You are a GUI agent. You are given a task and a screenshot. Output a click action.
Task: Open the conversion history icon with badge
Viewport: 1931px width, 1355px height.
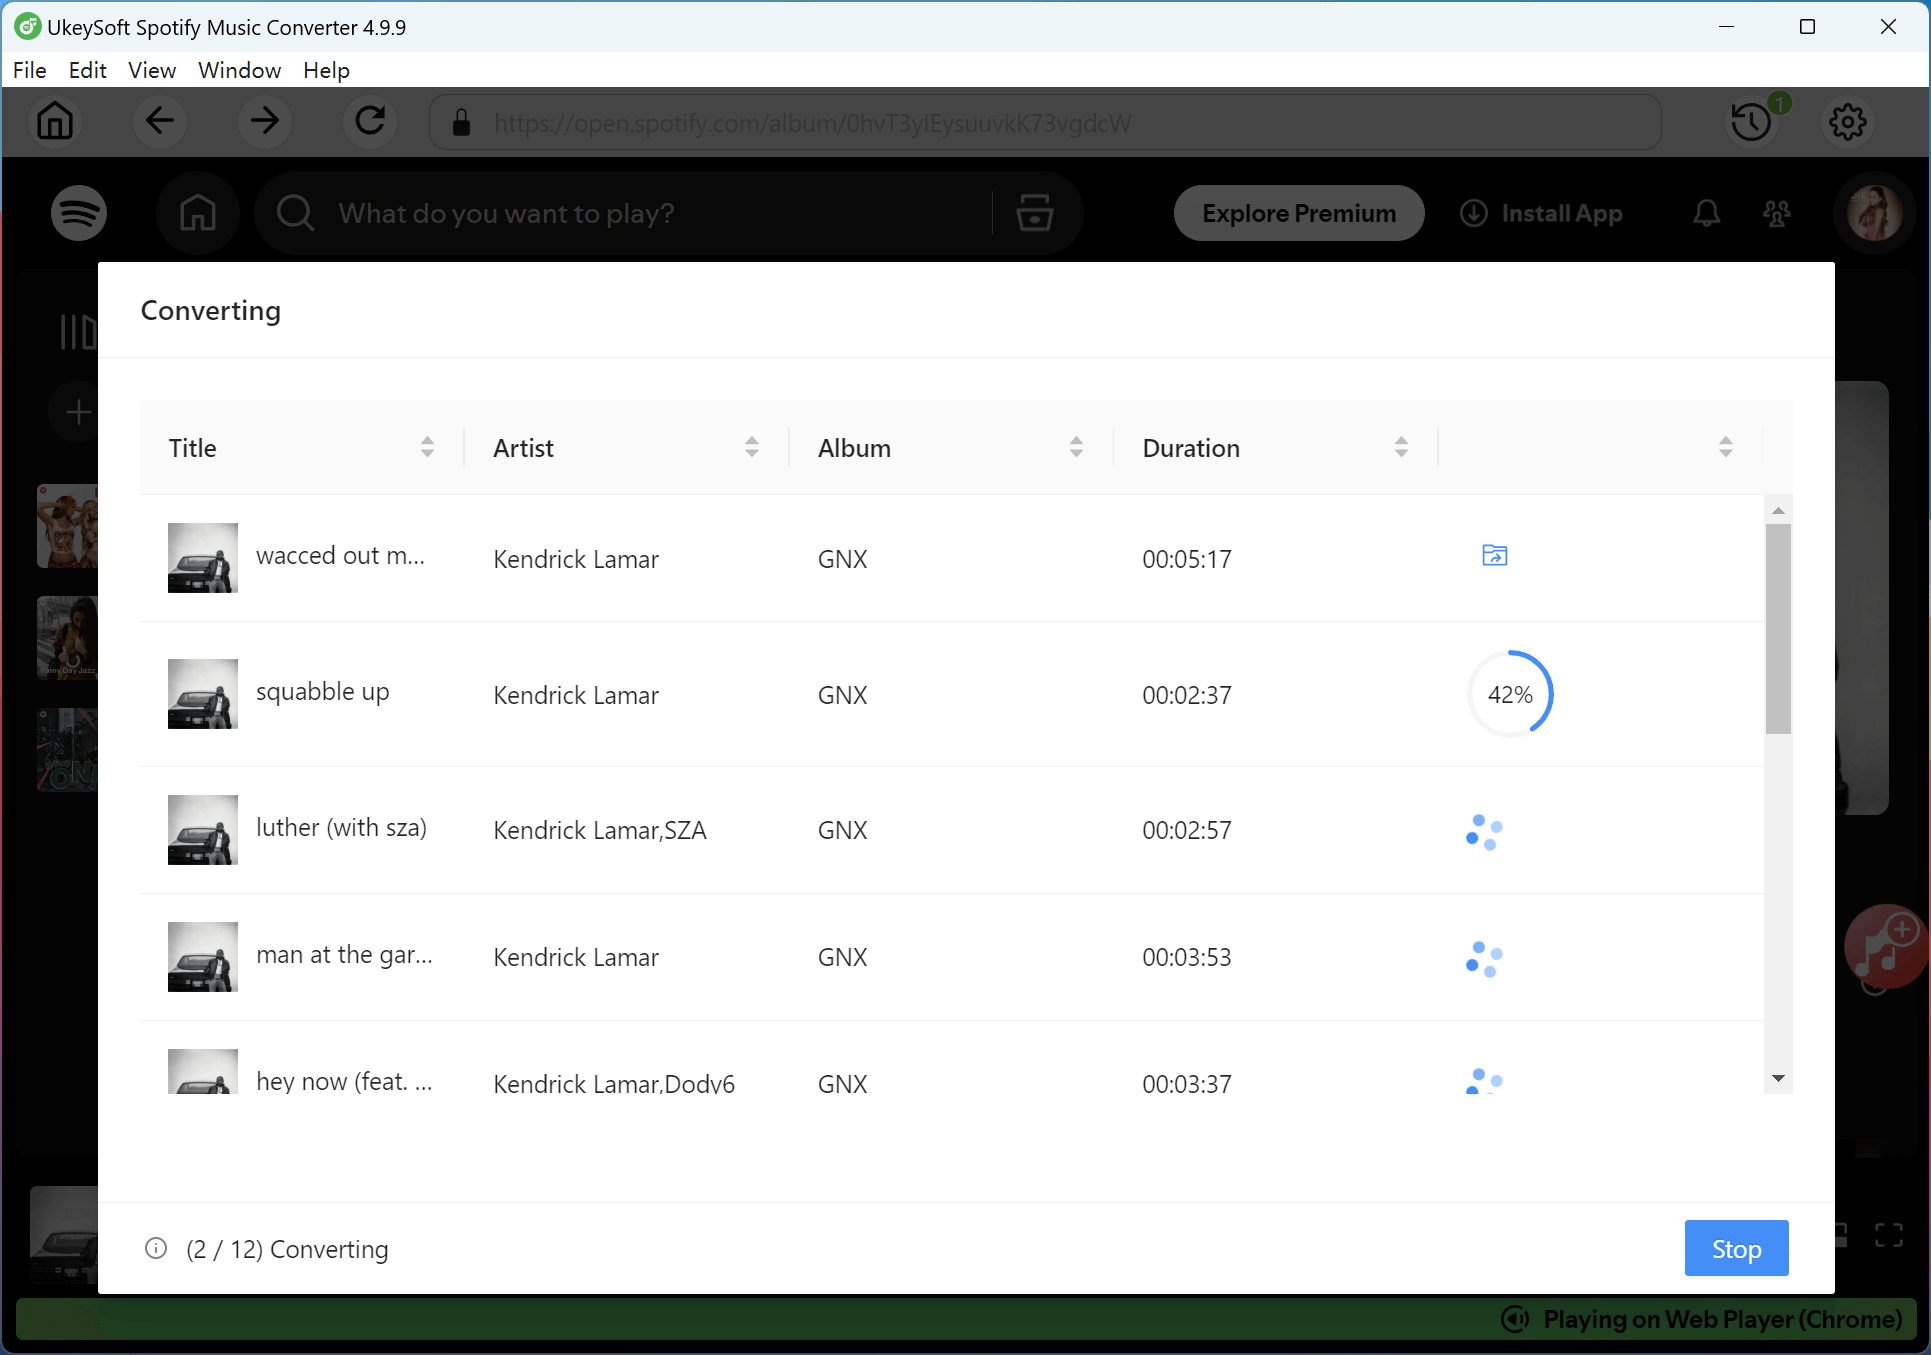click(x=1751, y=121)
